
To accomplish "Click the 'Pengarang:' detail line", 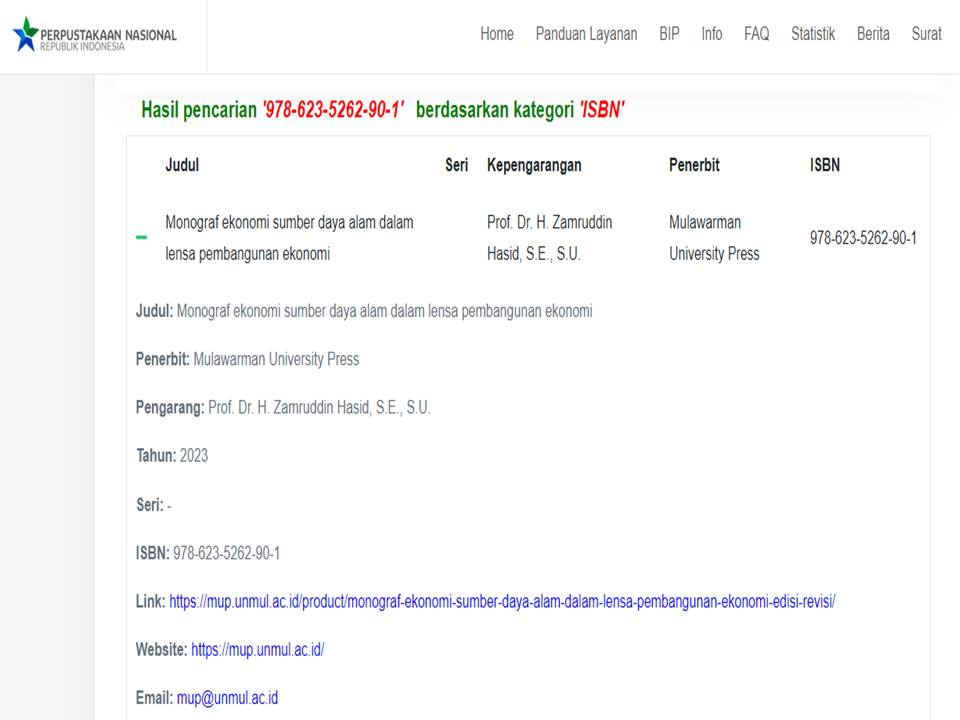I will point(283,407).
